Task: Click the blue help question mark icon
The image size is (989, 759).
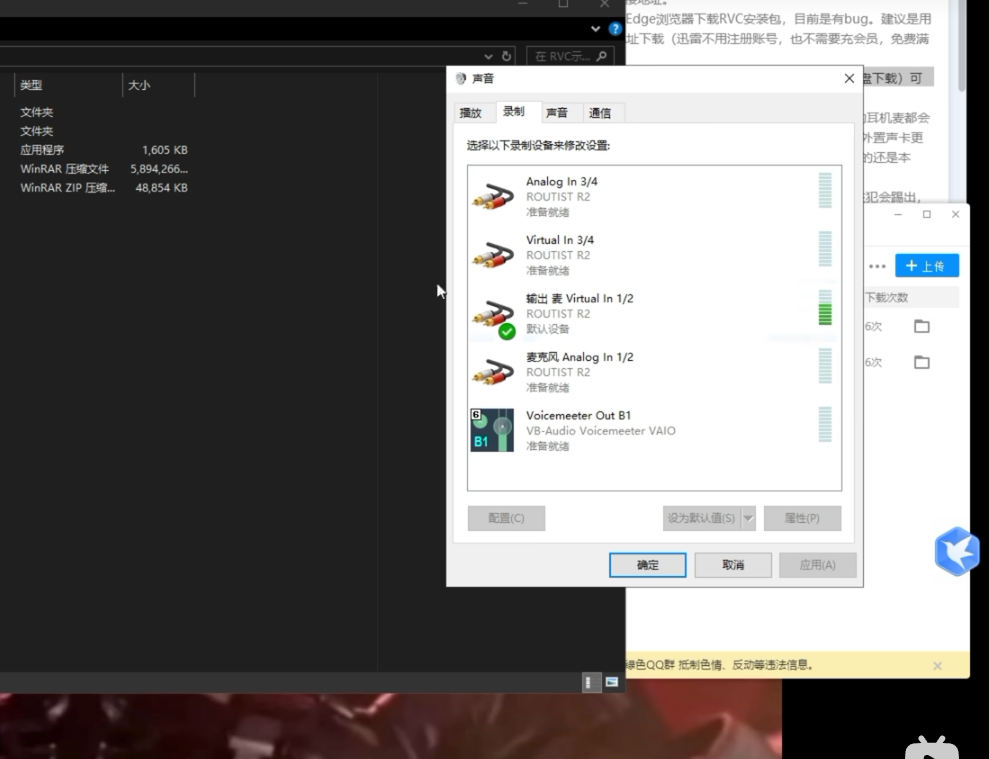Action: coord(615,28)
